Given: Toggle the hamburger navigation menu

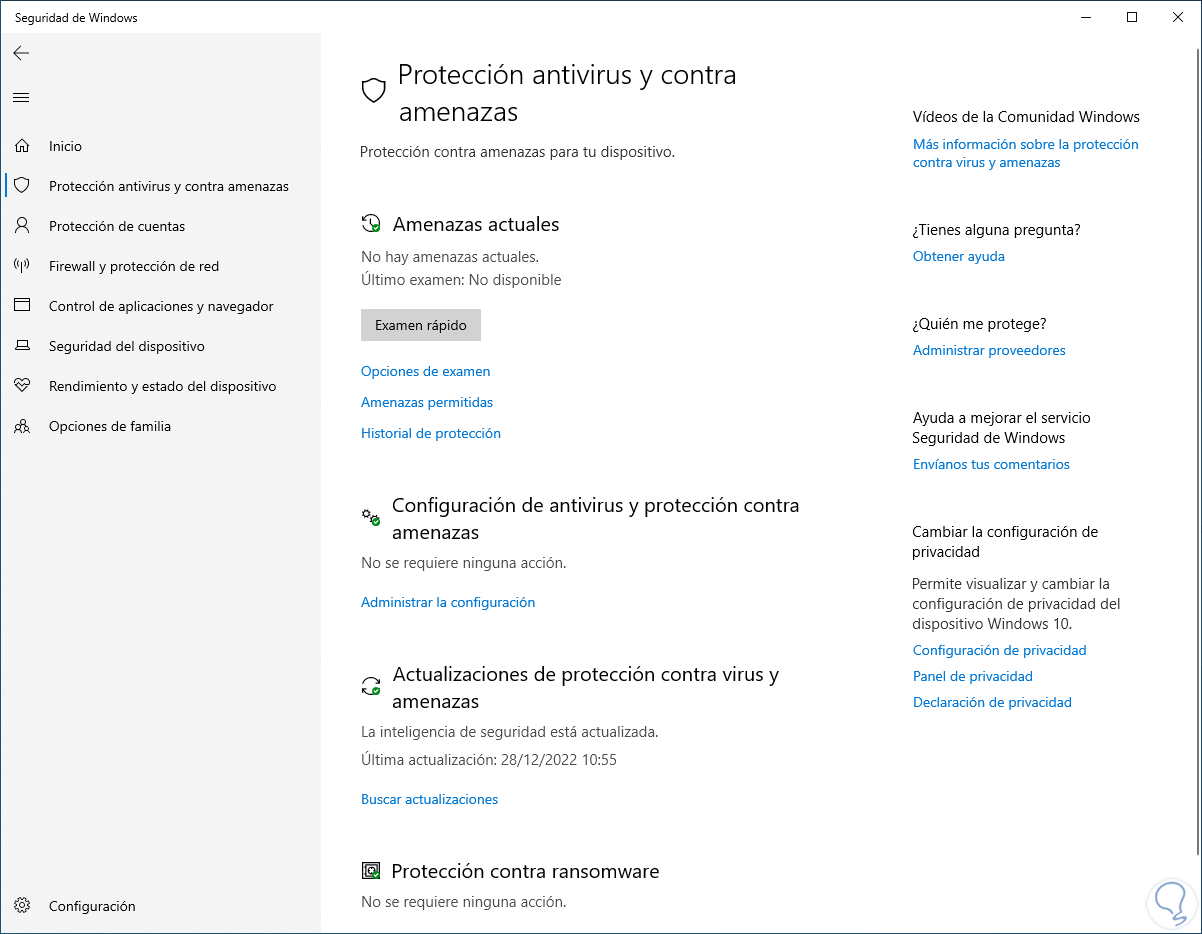Looking at the screenshot, I should pyautogui.click(x=21, y=97).
